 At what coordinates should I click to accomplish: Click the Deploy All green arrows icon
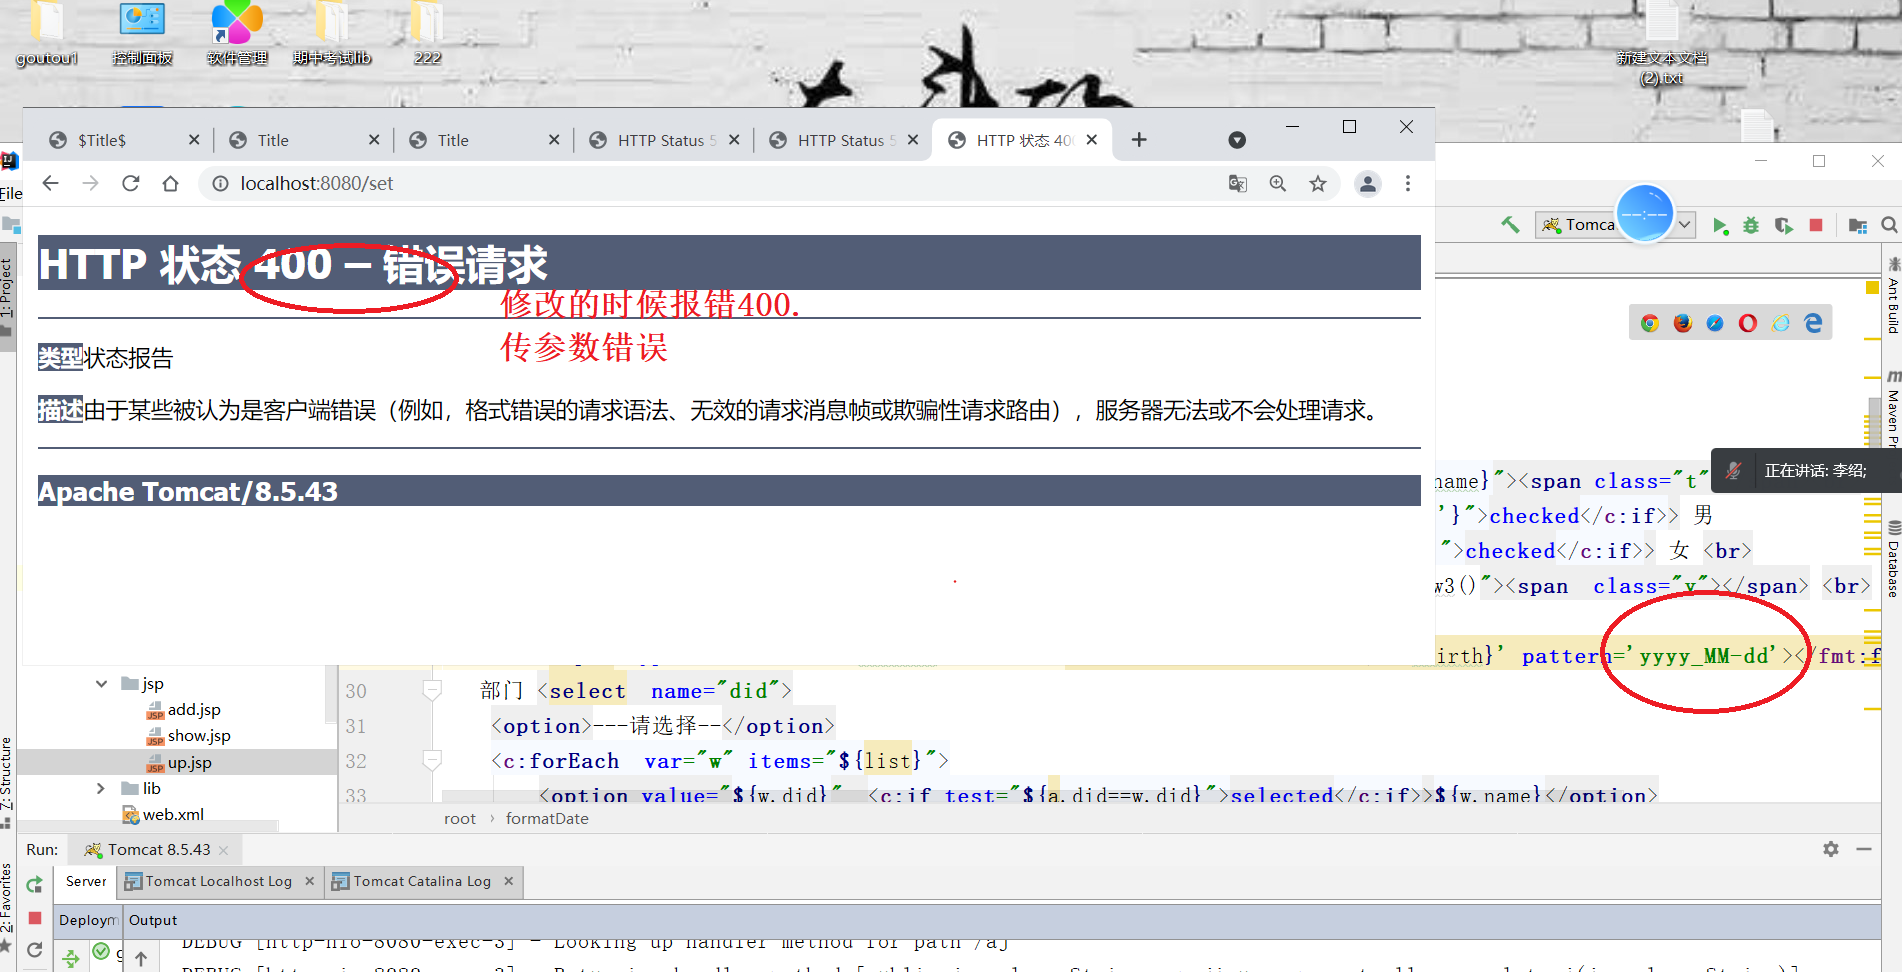point(71,958)
